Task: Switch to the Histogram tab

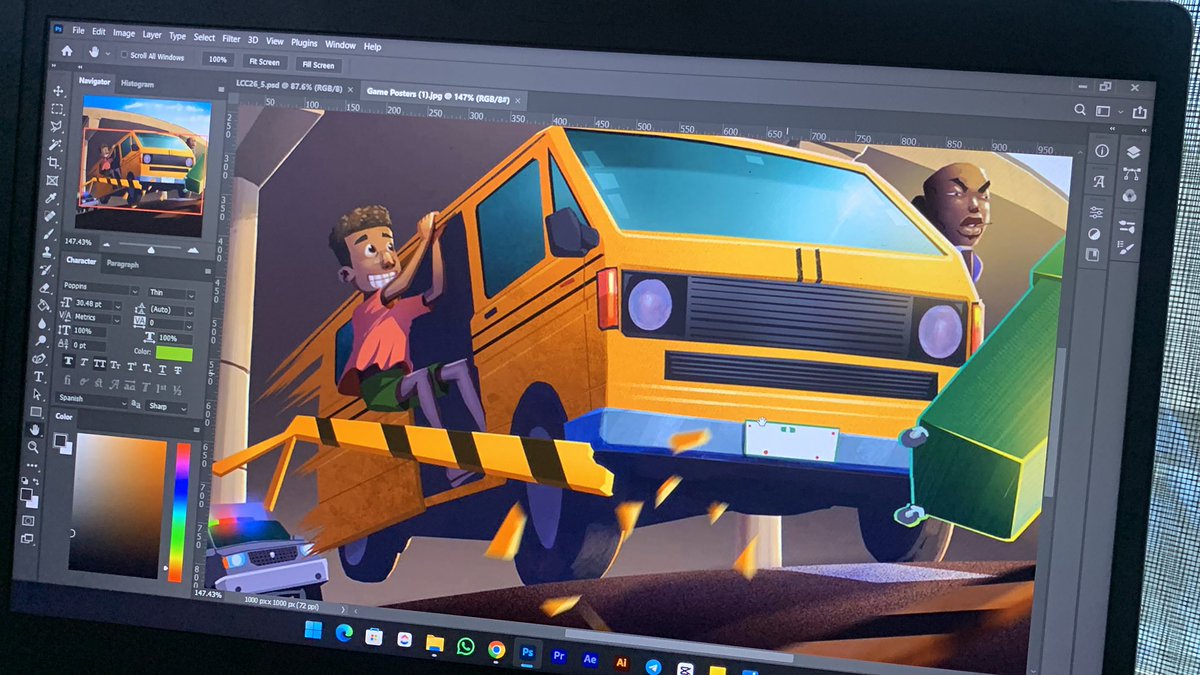Action: tap(137, 84)
